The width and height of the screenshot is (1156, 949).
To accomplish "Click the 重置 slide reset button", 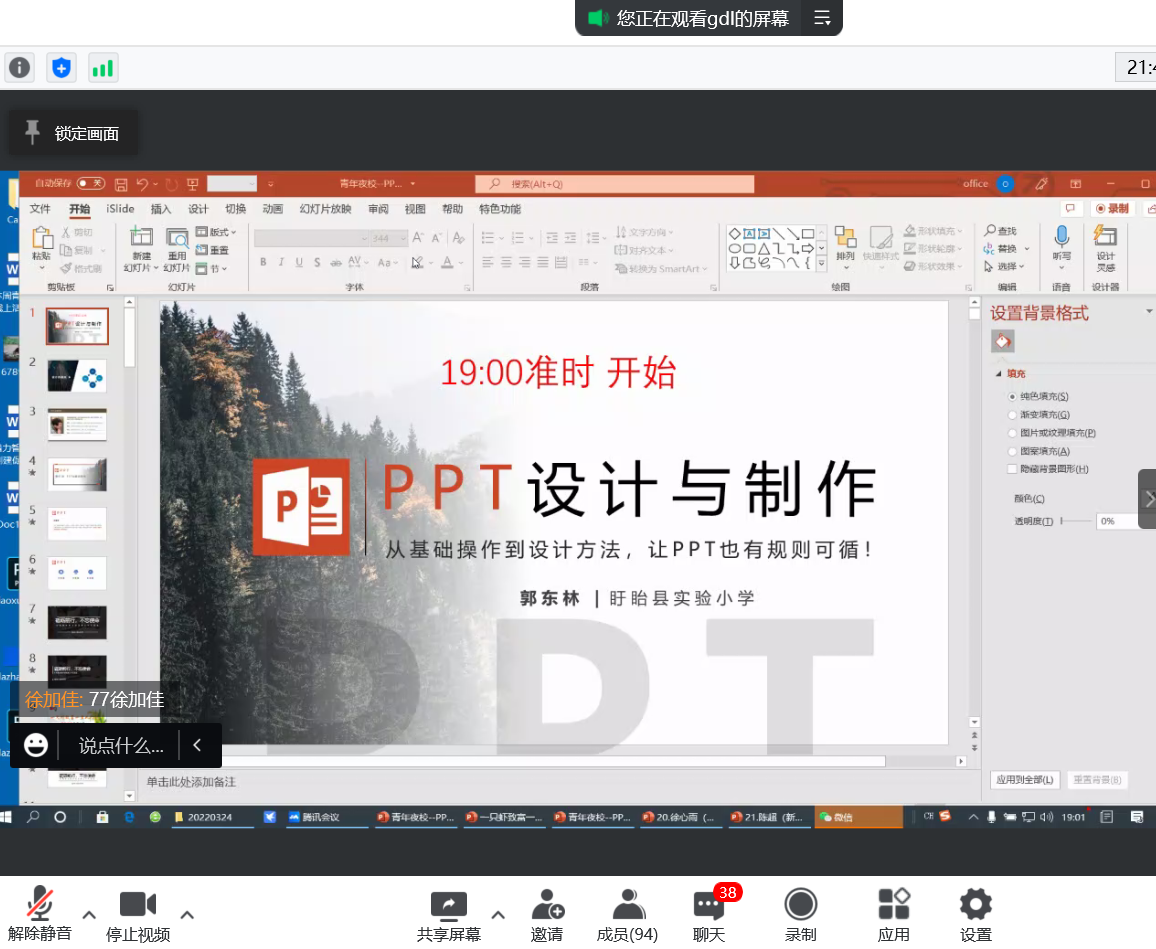I will [x=212, y=250].
